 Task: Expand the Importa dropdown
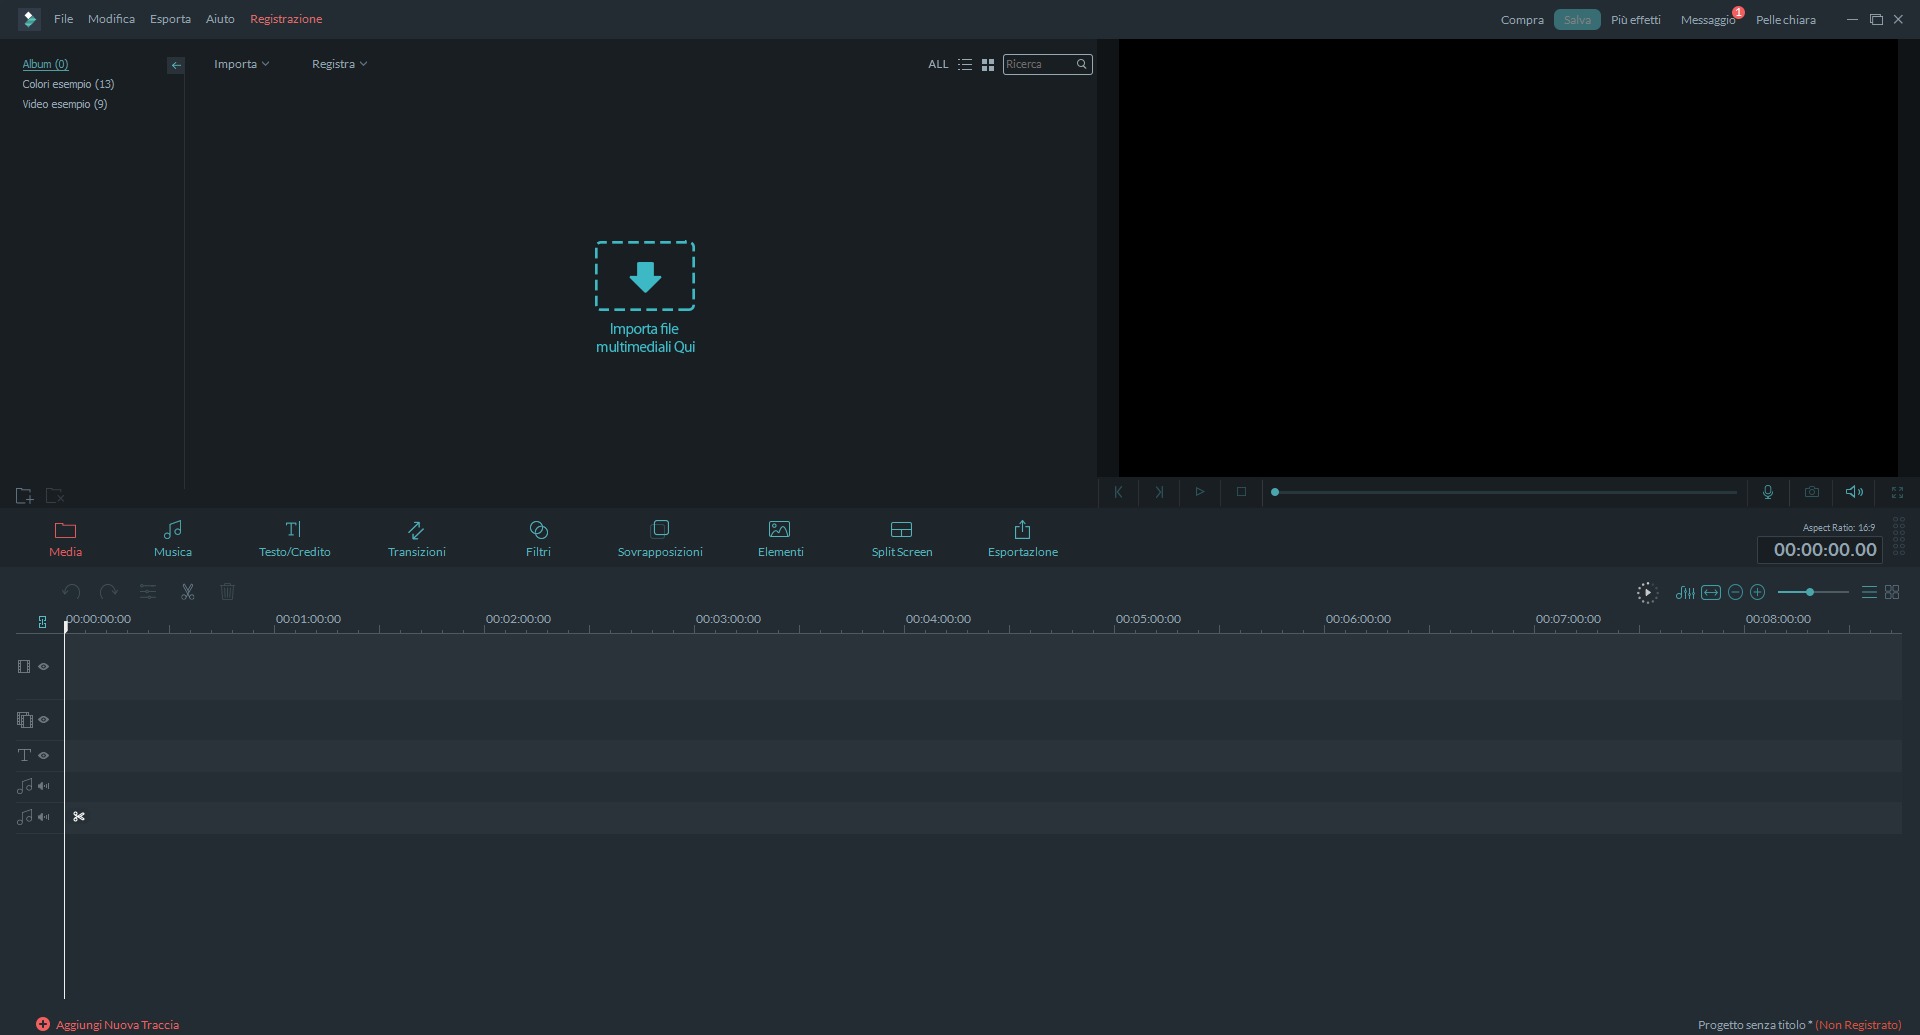[241, 64]
